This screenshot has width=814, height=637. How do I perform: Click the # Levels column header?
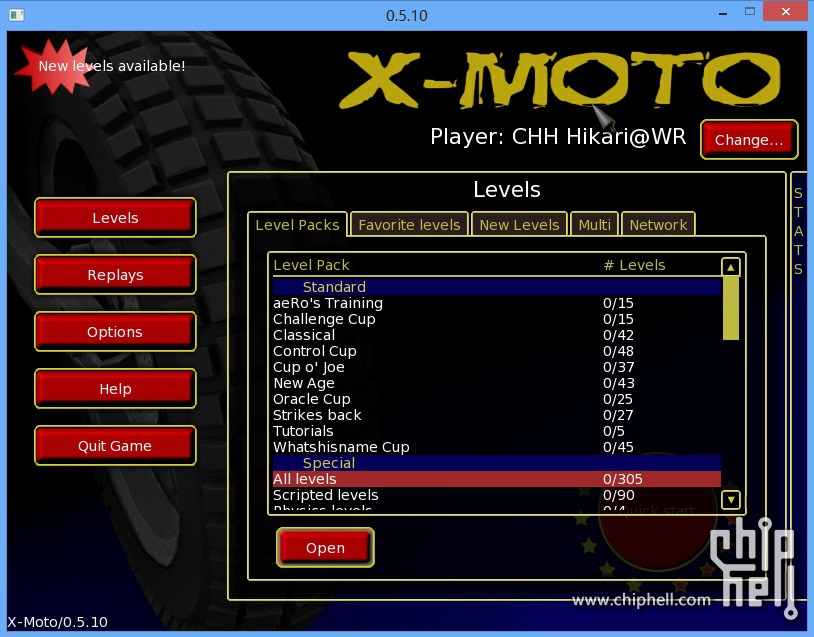coord(634,265)
